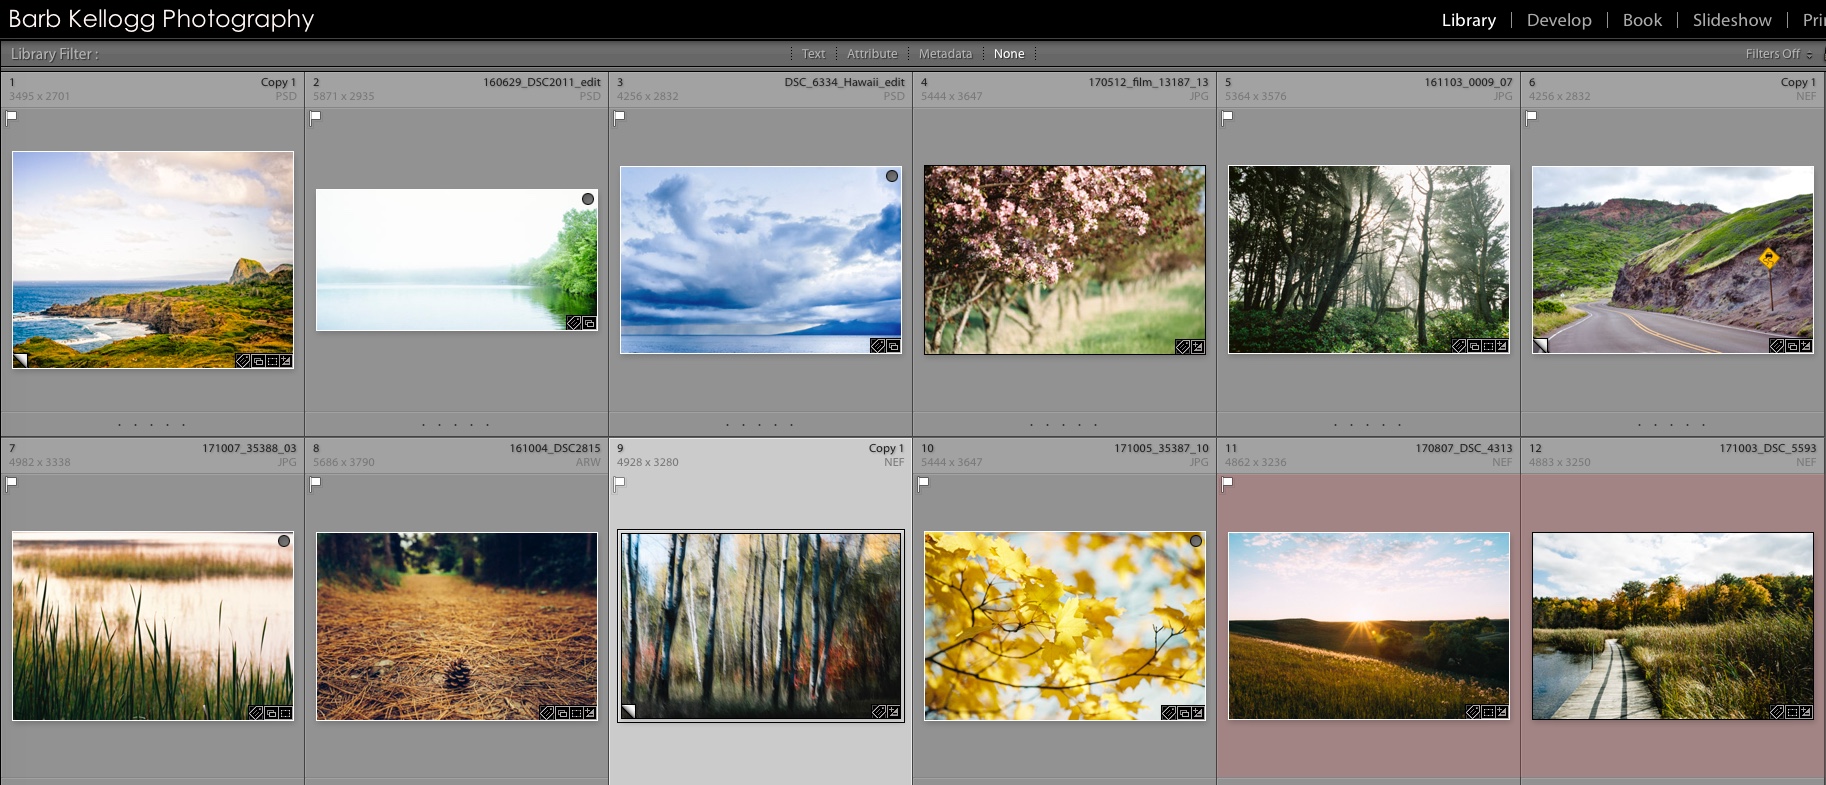Click the crop badge on 170807_DSC_4313
The image size is (1826, 785).
pyautogui.click(x=1488, y=712)
